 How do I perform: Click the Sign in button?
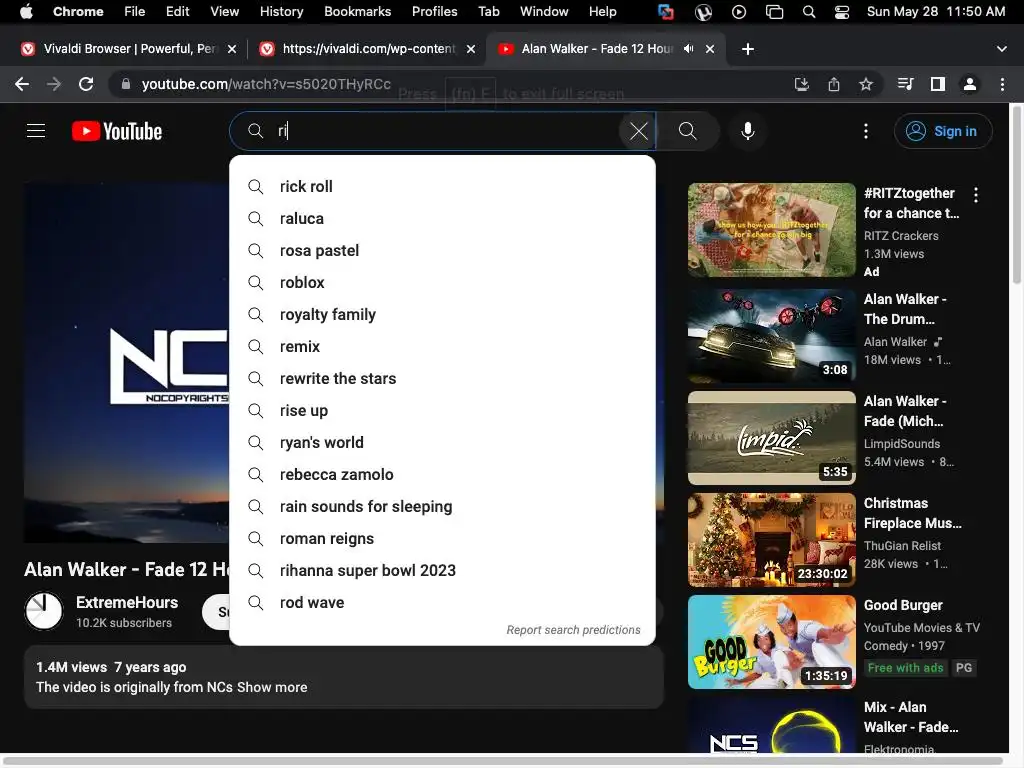pyautogui.click(x=943, y=131)
